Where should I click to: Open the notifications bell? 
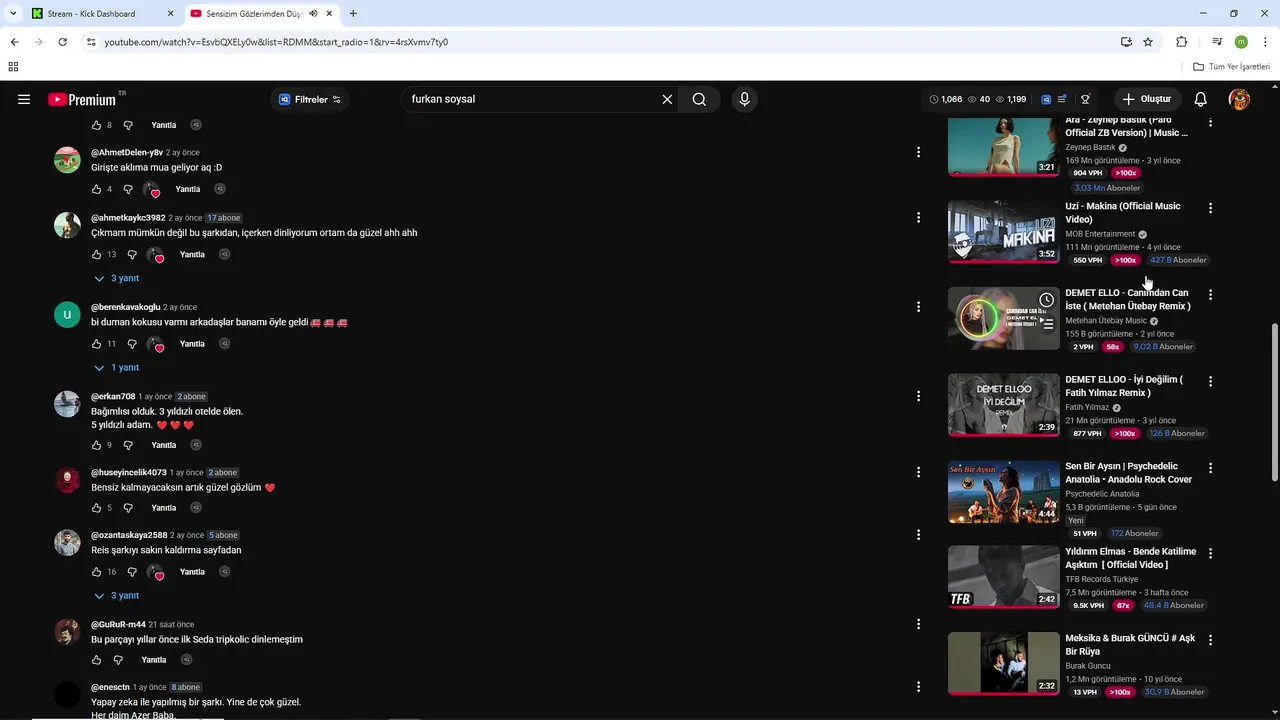tap(1201, 99)
